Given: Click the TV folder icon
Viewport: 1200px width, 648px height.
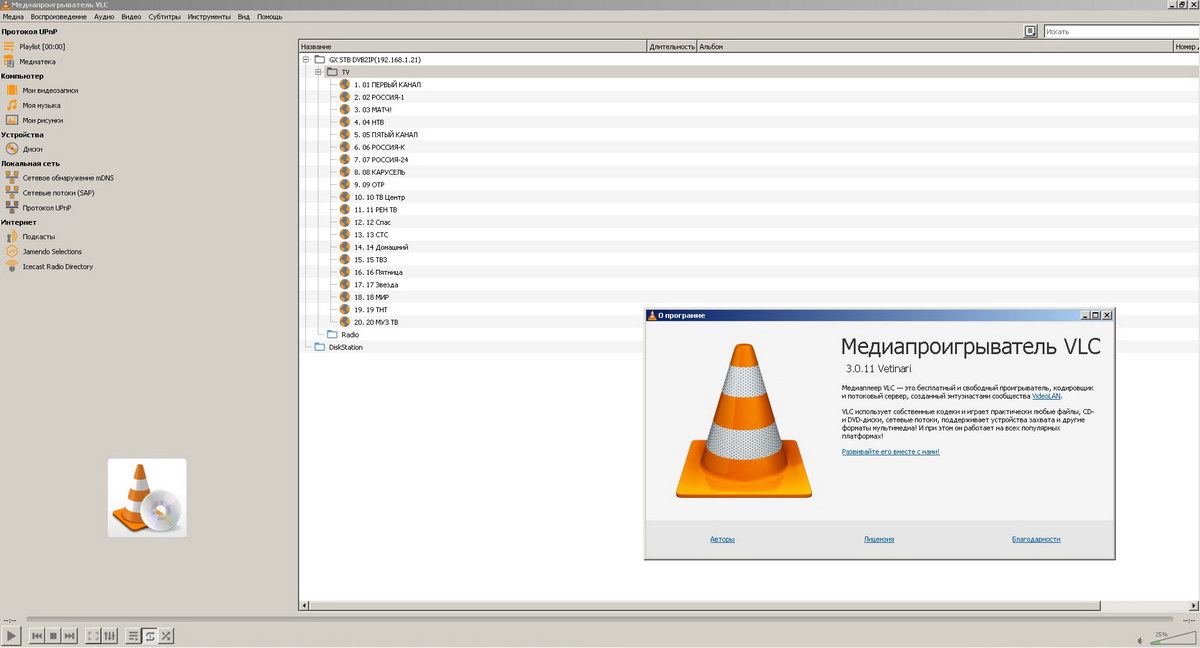Looking at the screenshot, I should pyautogui.click(x=332, y=72).
